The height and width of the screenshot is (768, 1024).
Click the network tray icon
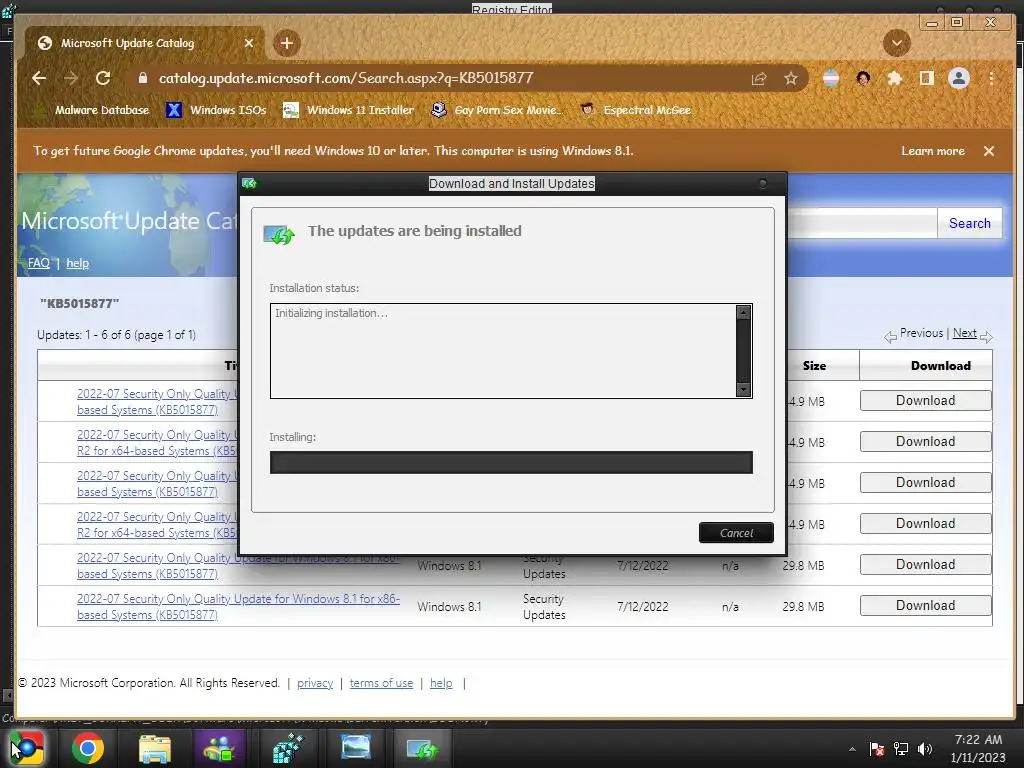pos(901,749)
